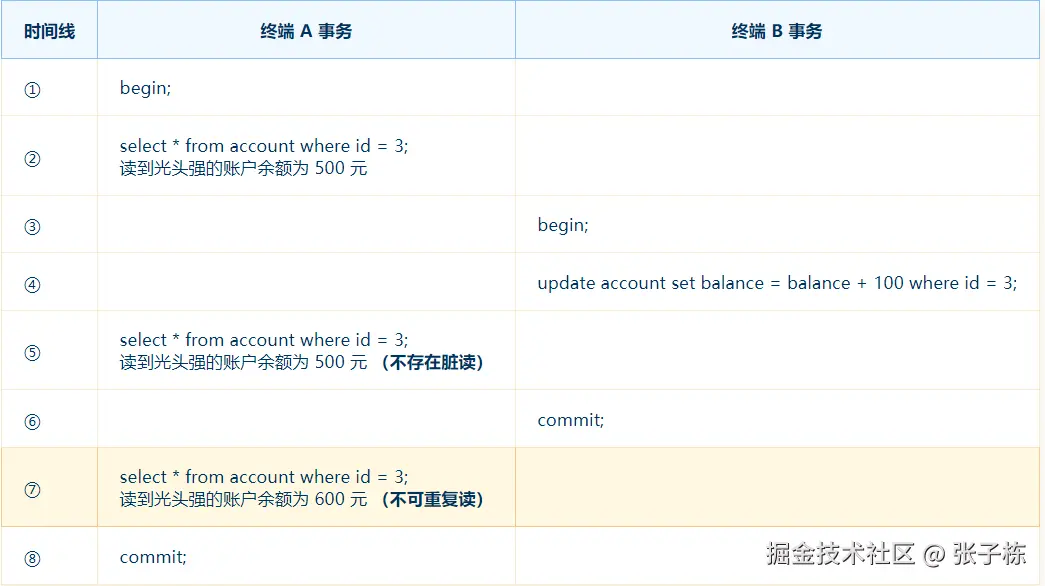Click 读到光头强的账户余额为 500 元 in row ②
Viewport: 1045px width, 586px height.
243,168
